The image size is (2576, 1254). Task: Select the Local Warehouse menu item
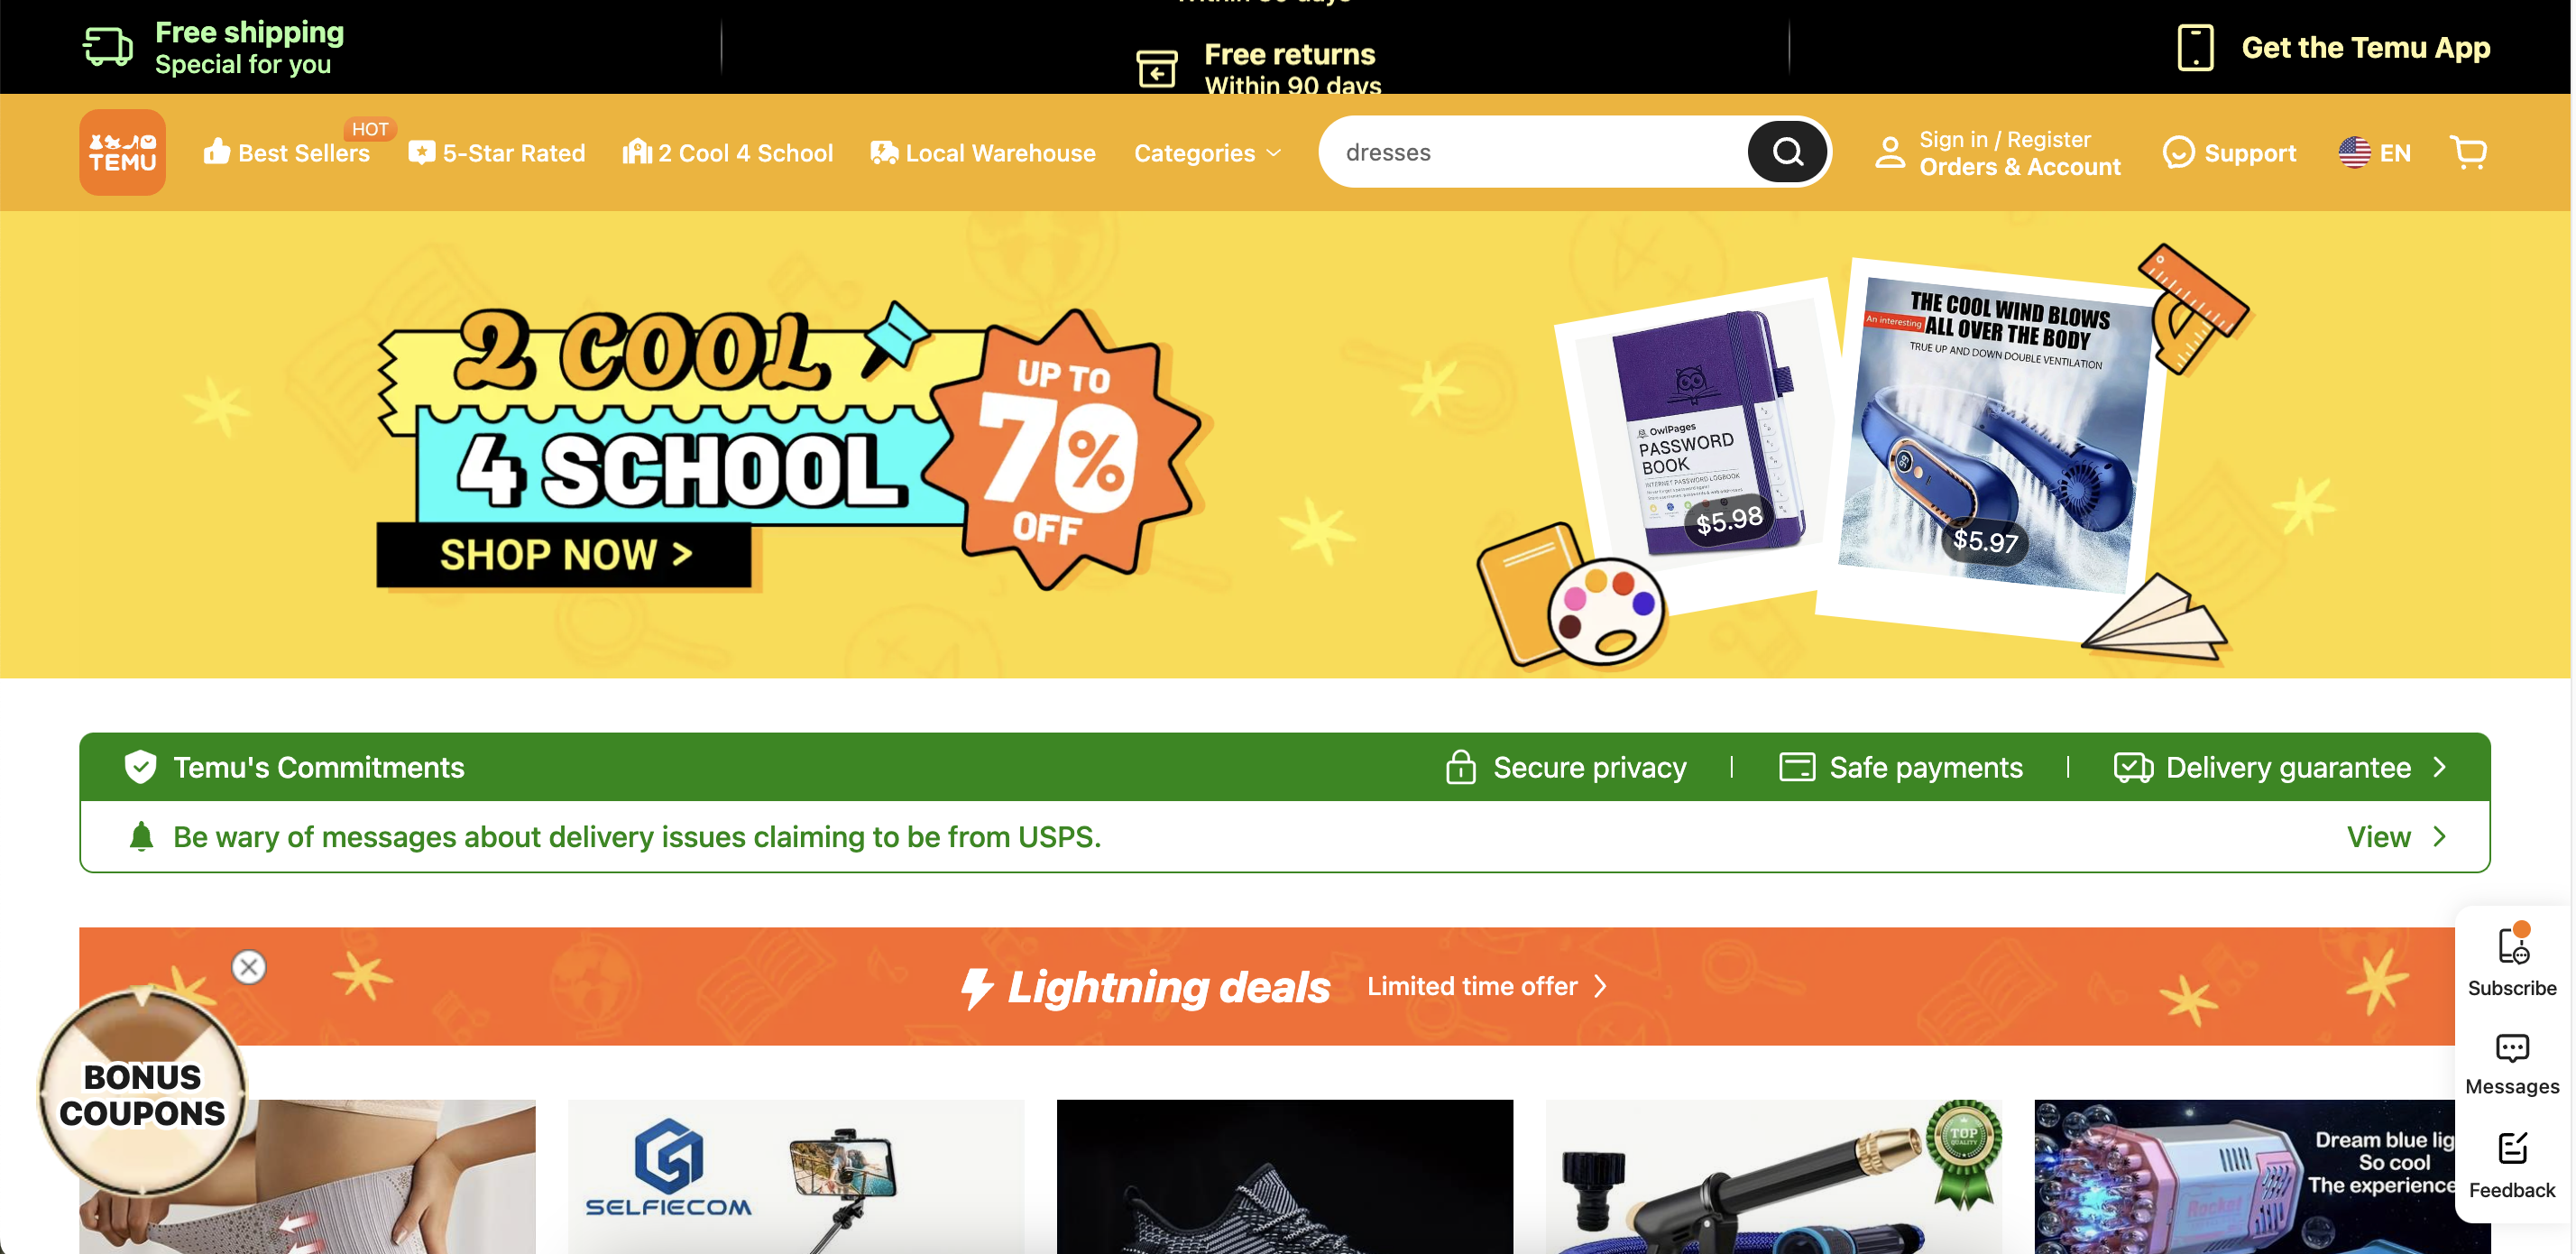coord(983,153)
